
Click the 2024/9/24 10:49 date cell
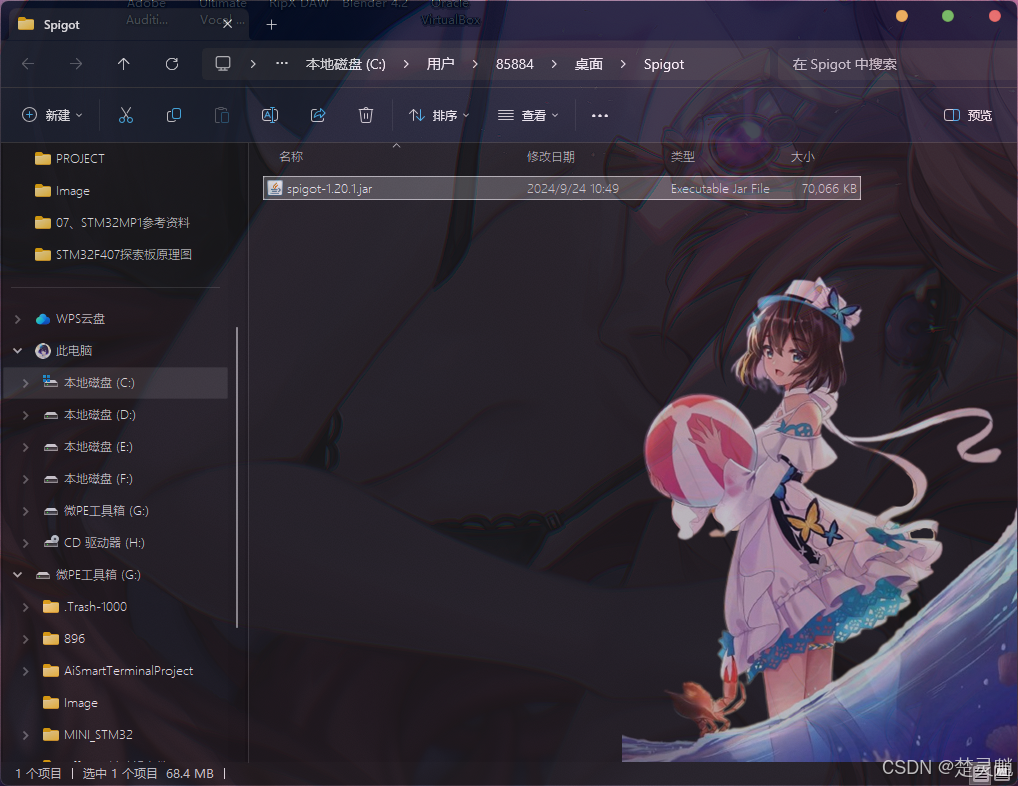(x=573, y=188)
